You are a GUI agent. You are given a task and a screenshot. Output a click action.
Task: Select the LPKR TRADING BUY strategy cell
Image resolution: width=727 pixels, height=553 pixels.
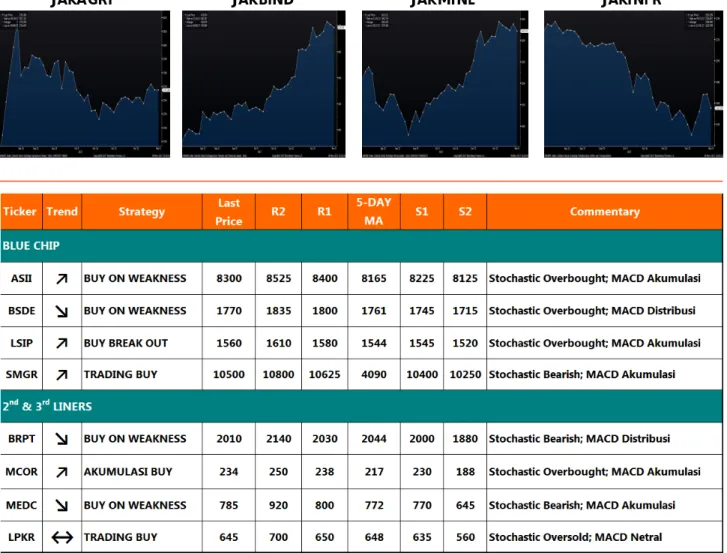coord(142,537)
